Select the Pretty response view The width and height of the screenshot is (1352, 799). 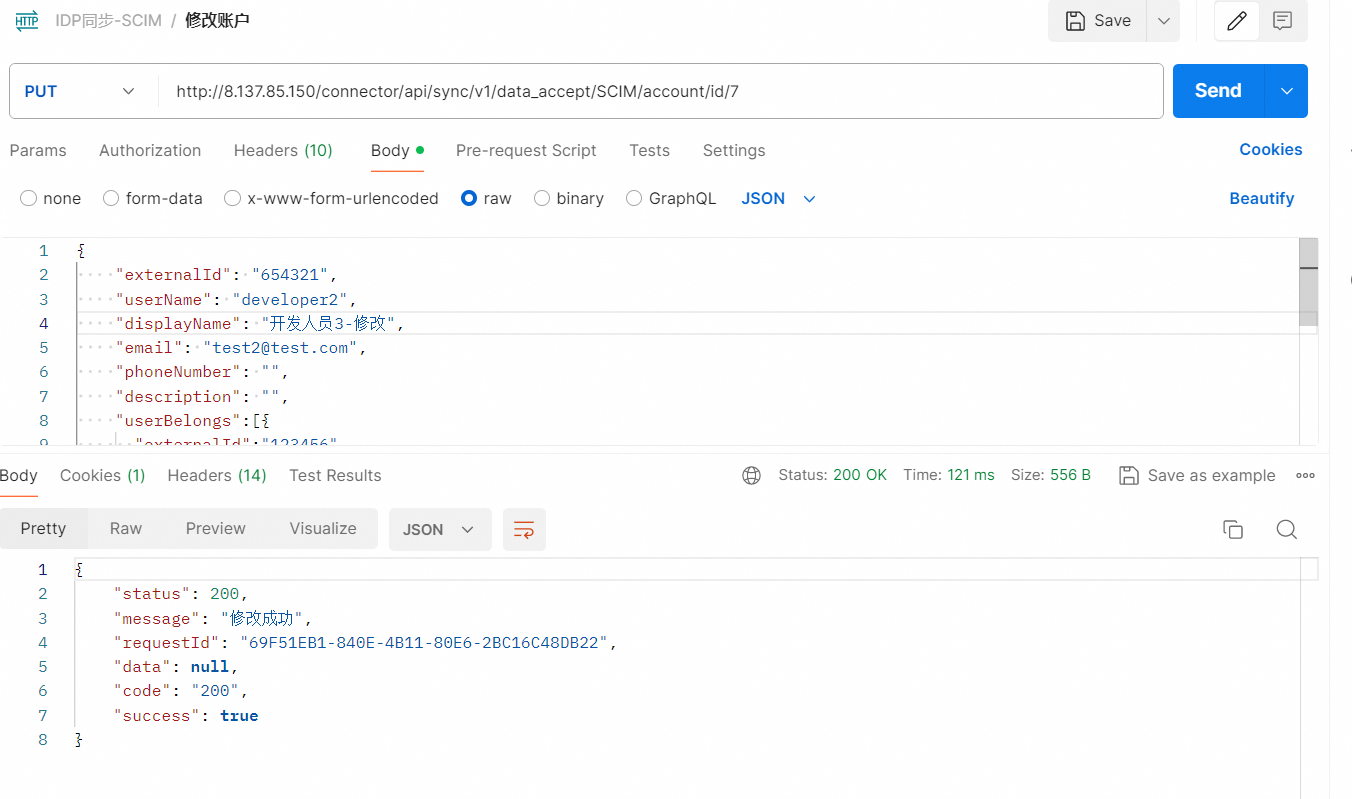(x=43, y=528)
